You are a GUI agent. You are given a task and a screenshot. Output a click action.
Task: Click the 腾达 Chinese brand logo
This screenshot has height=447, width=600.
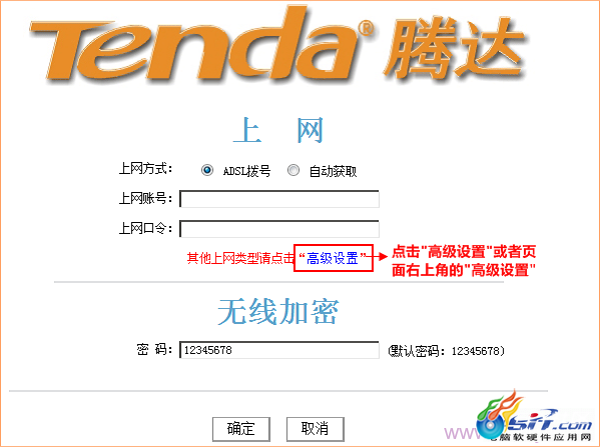tap(455, 49)
